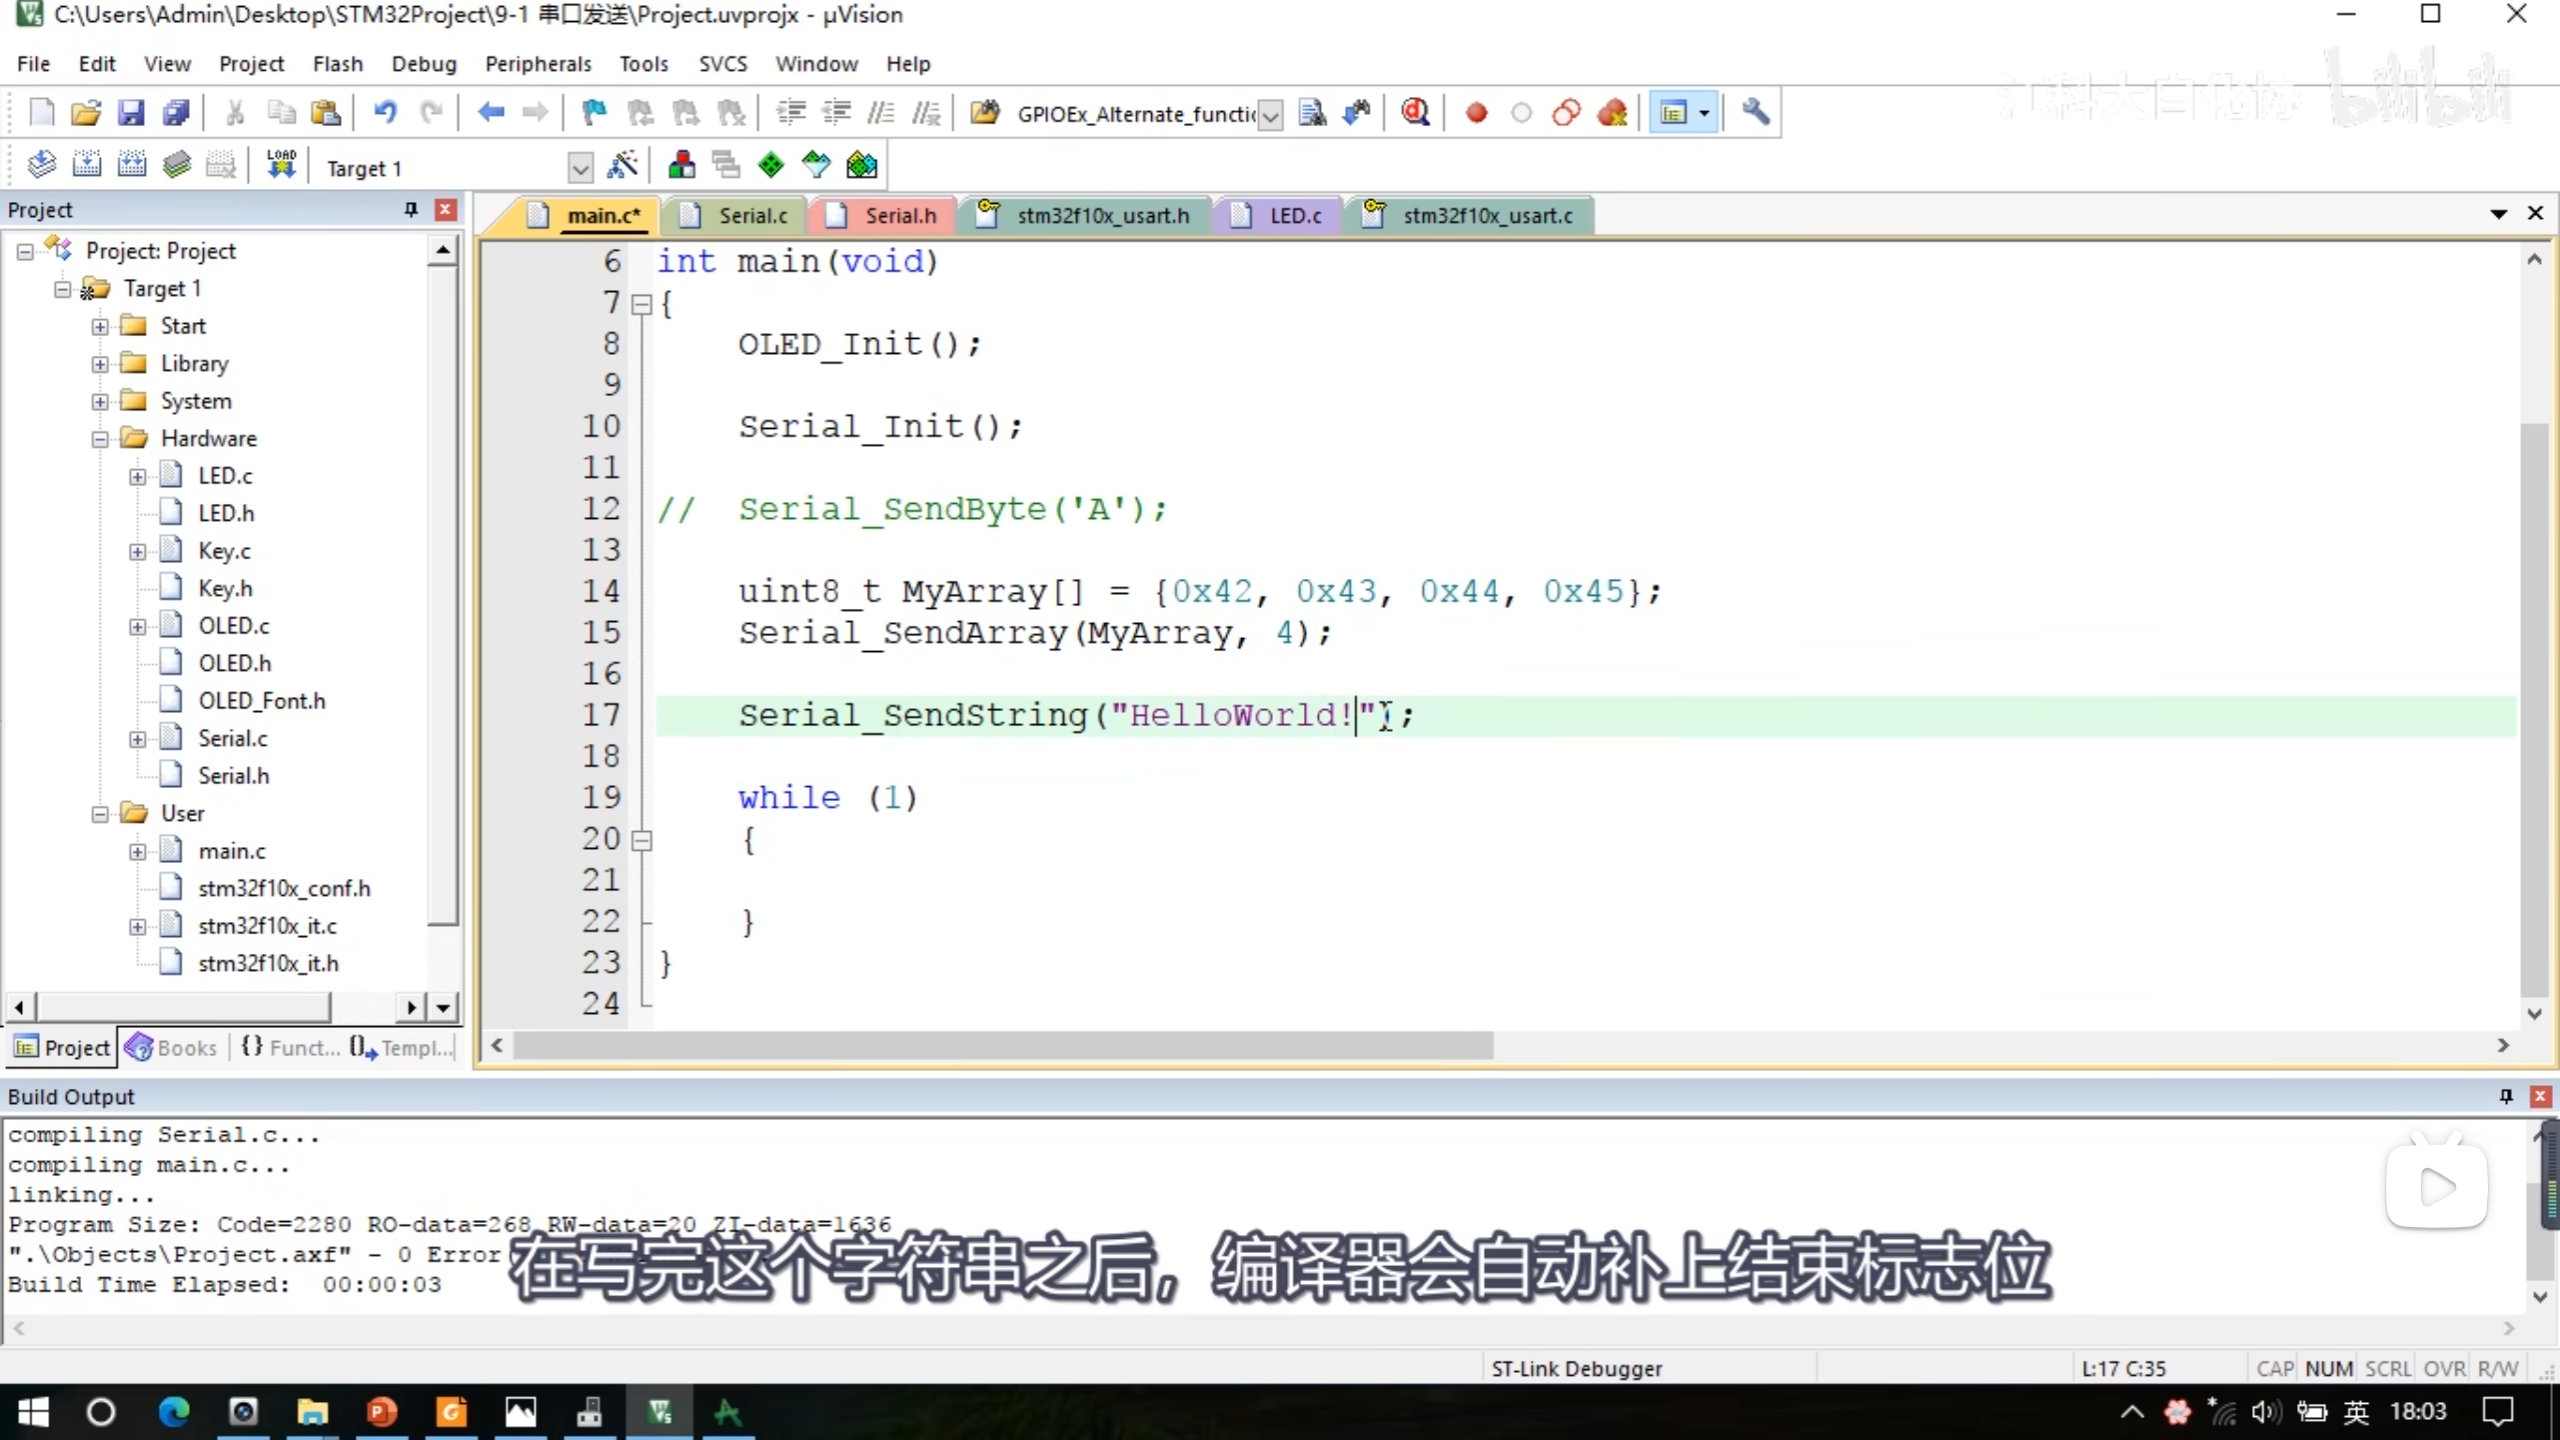Open the Peripherals menu

(x=538, y=64)
